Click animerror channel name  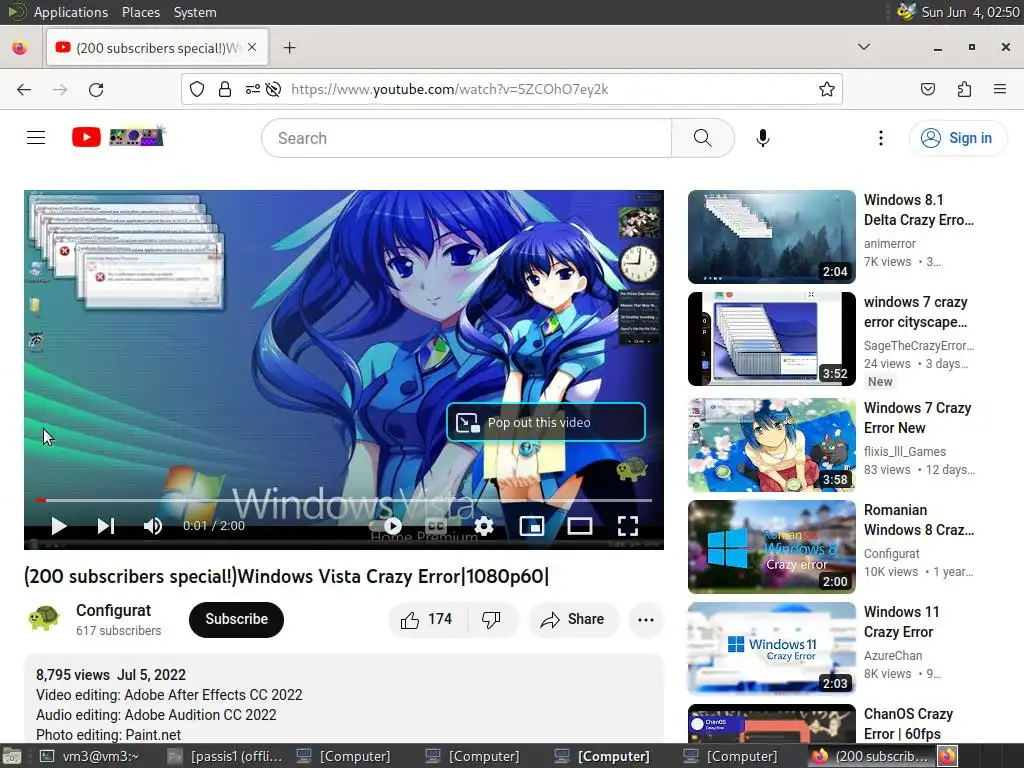tap(889, 244)
